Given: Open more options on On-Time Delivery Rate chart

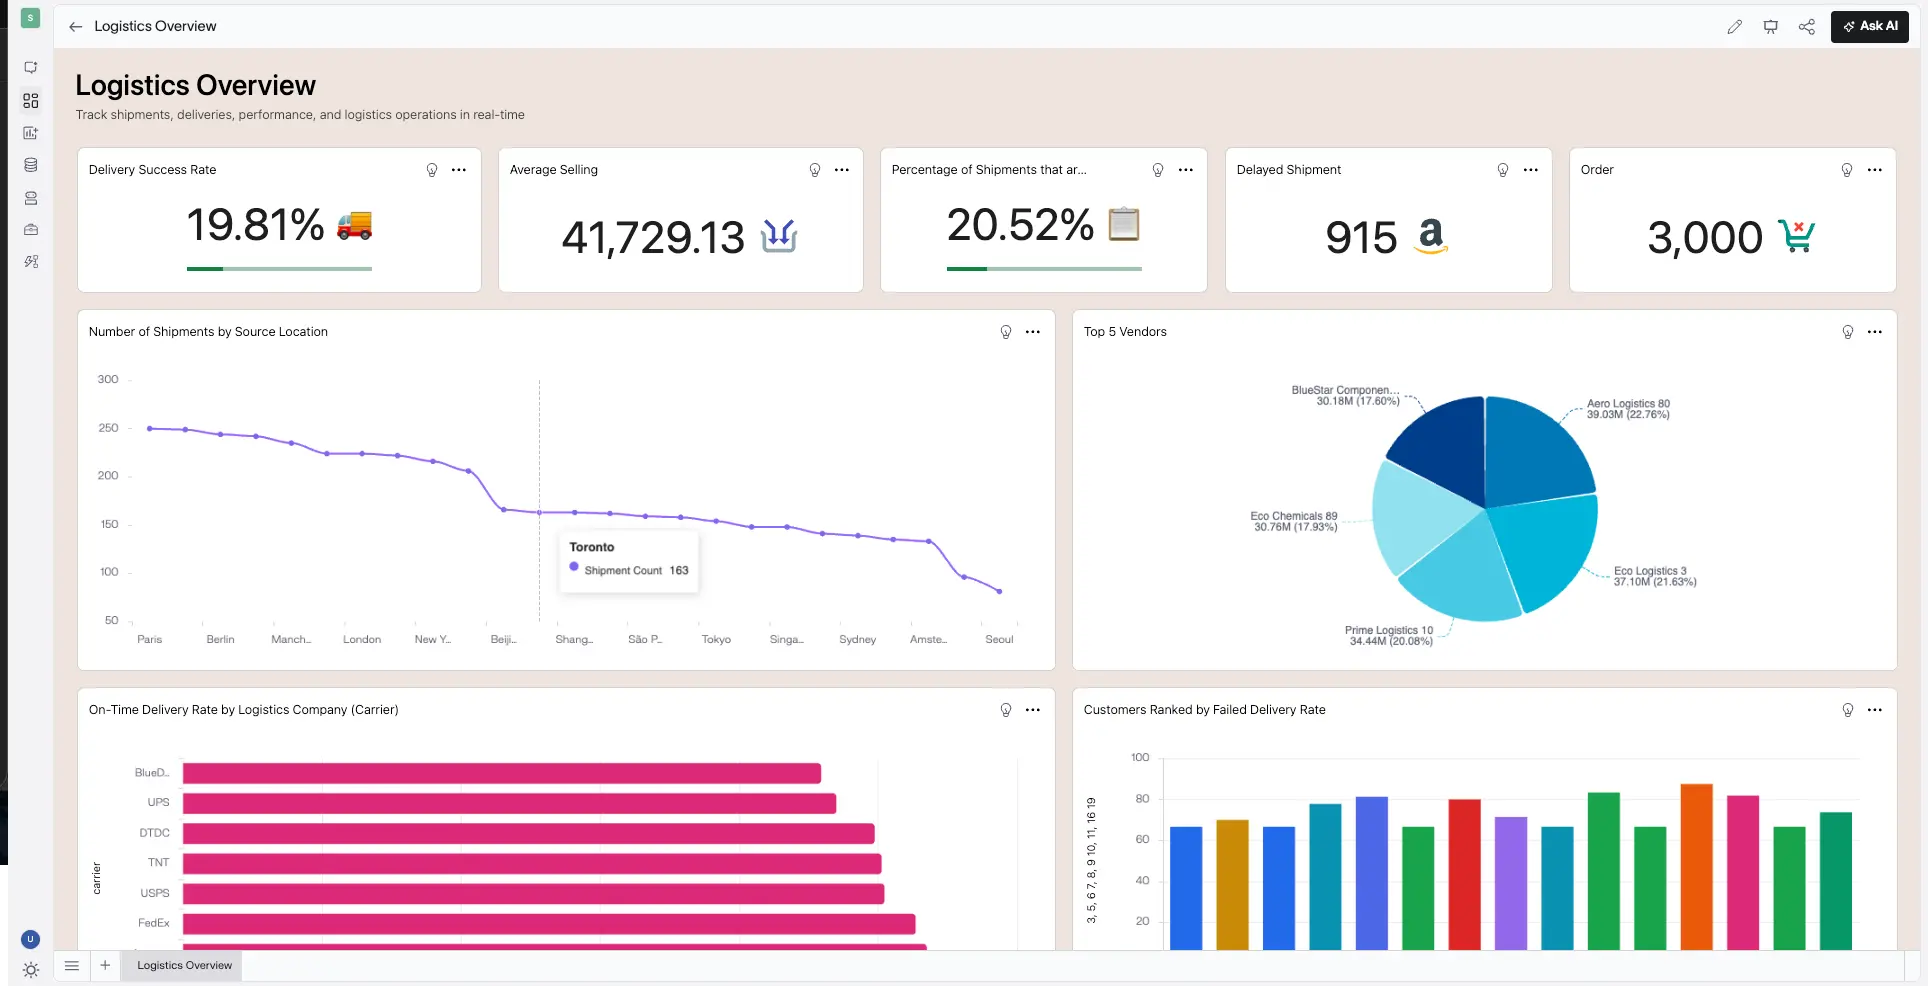Looking at the screenshot, I should click(x=1033, y=710).
